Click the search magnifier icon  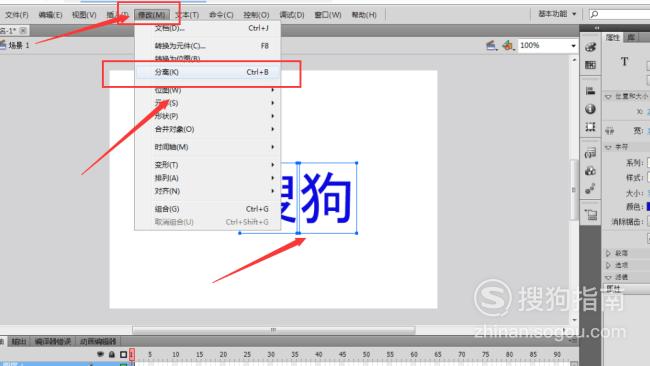594,14
